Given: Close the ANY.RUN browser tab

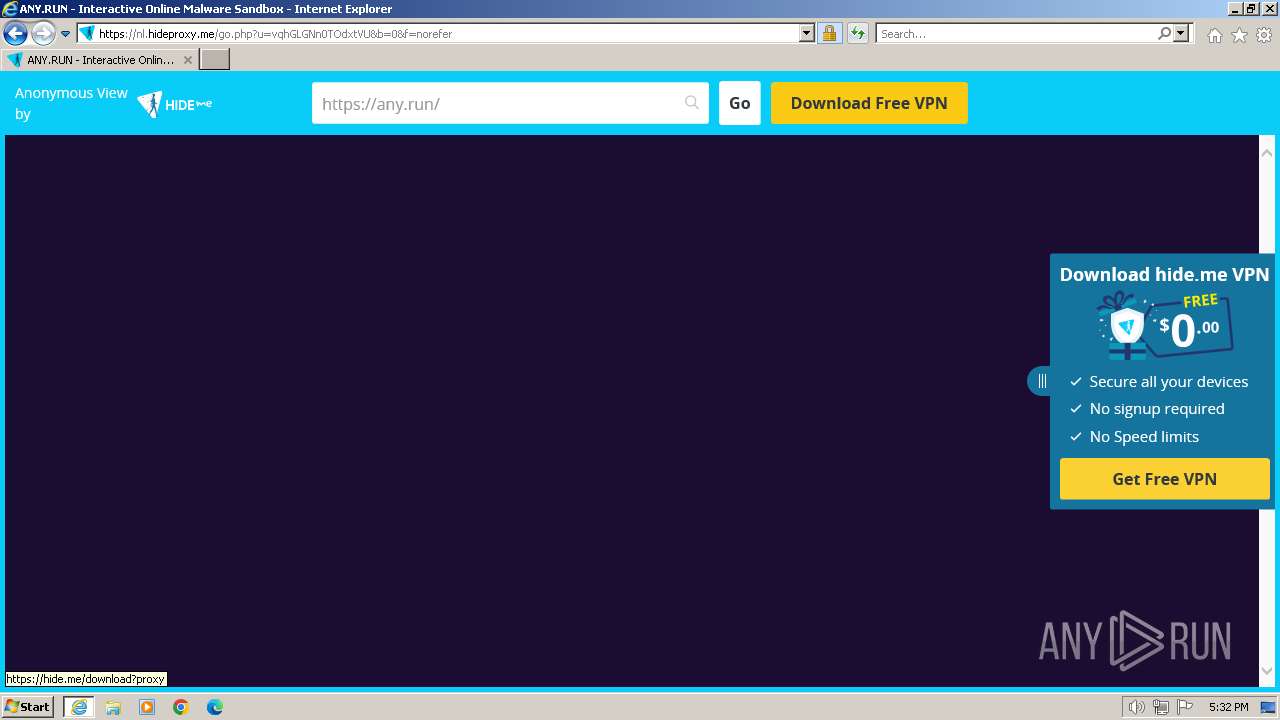Looking at the screenshot, I should click(x=188, y=60).
